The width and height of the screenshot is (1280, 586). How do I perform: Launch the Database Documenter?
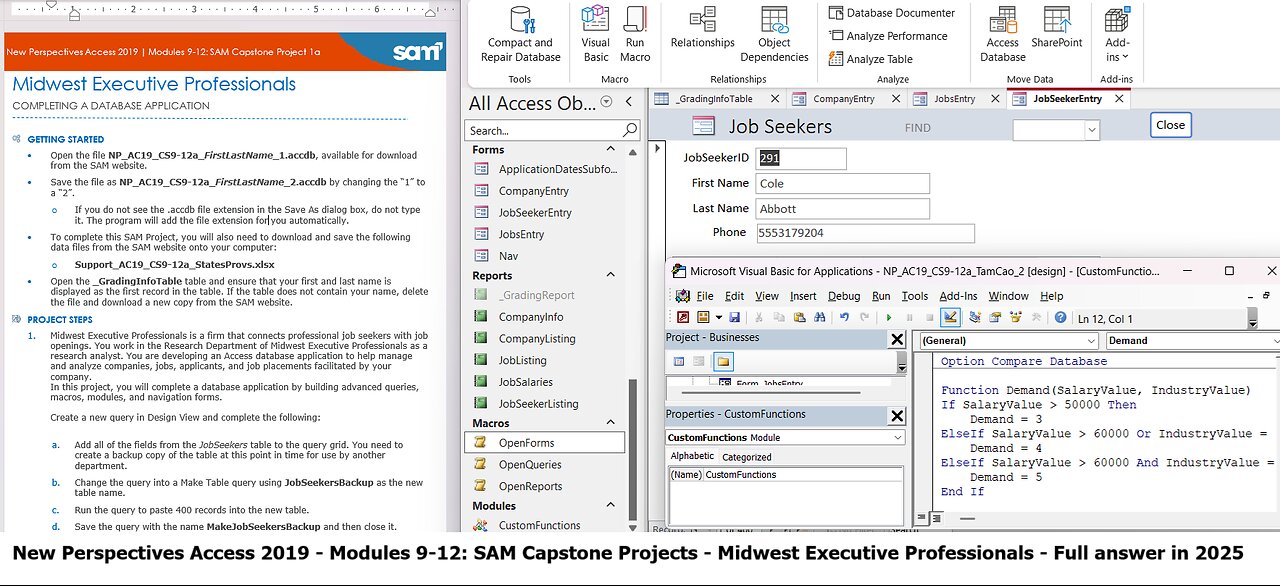click(x=891, y=13)
